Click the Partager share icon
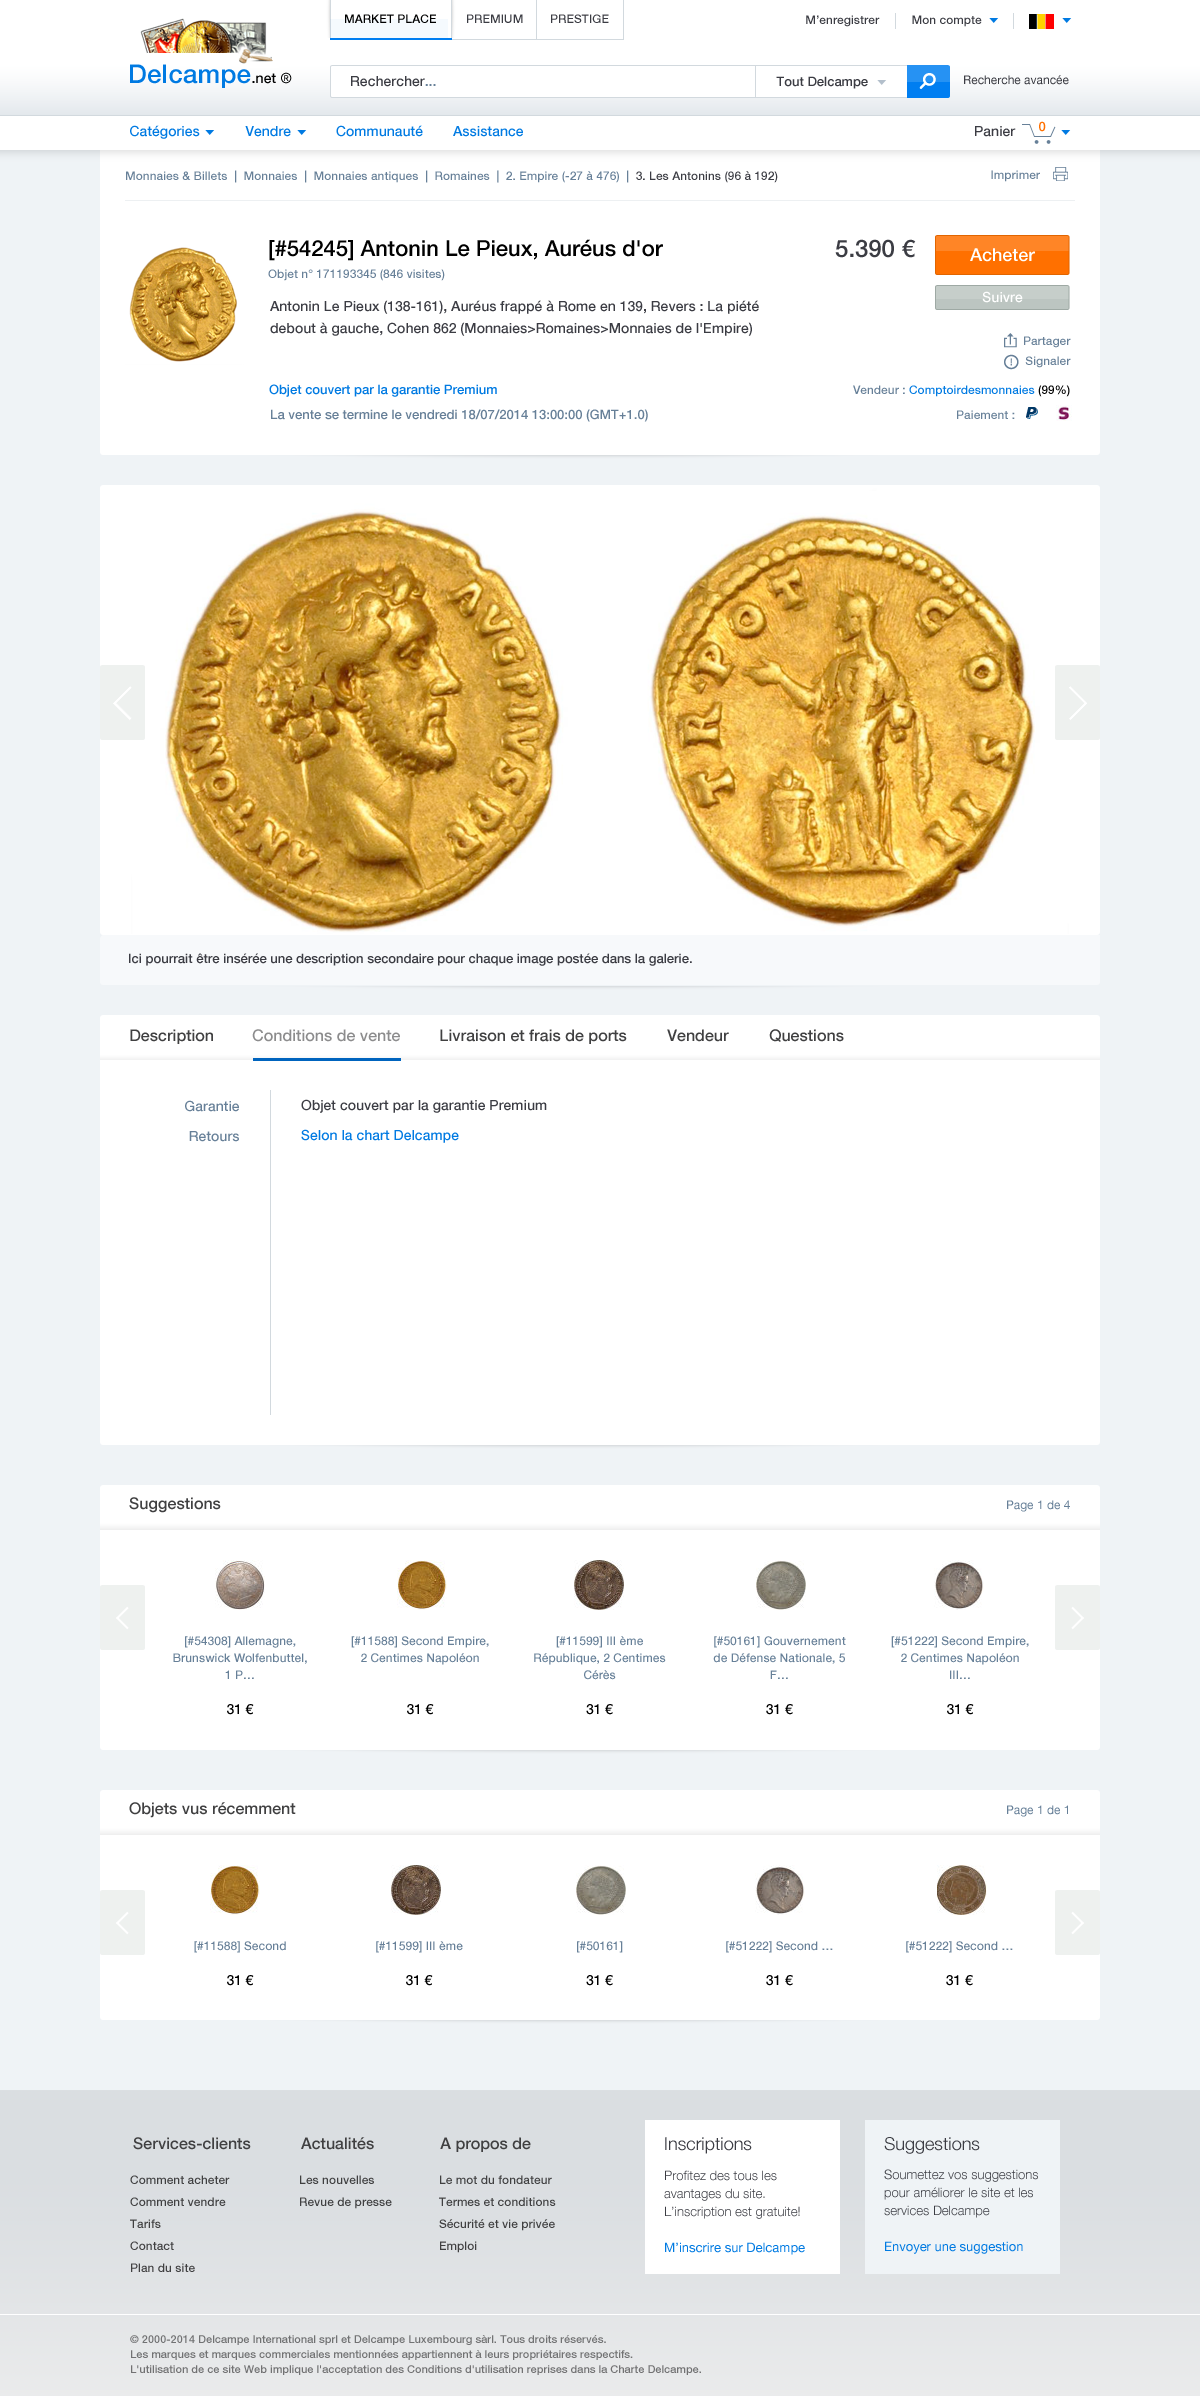The width and height of the screenshot is (1200, 2396). click(x=1010, y=341)
